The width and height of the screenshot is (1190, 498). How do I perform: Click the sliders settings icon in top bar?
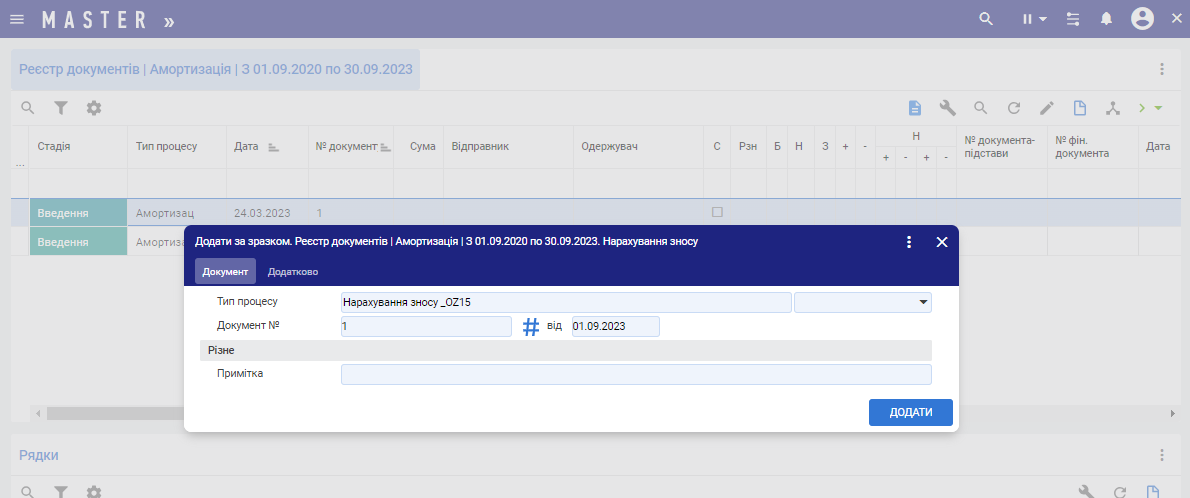pyautogui.click(x=1073, y=19)
